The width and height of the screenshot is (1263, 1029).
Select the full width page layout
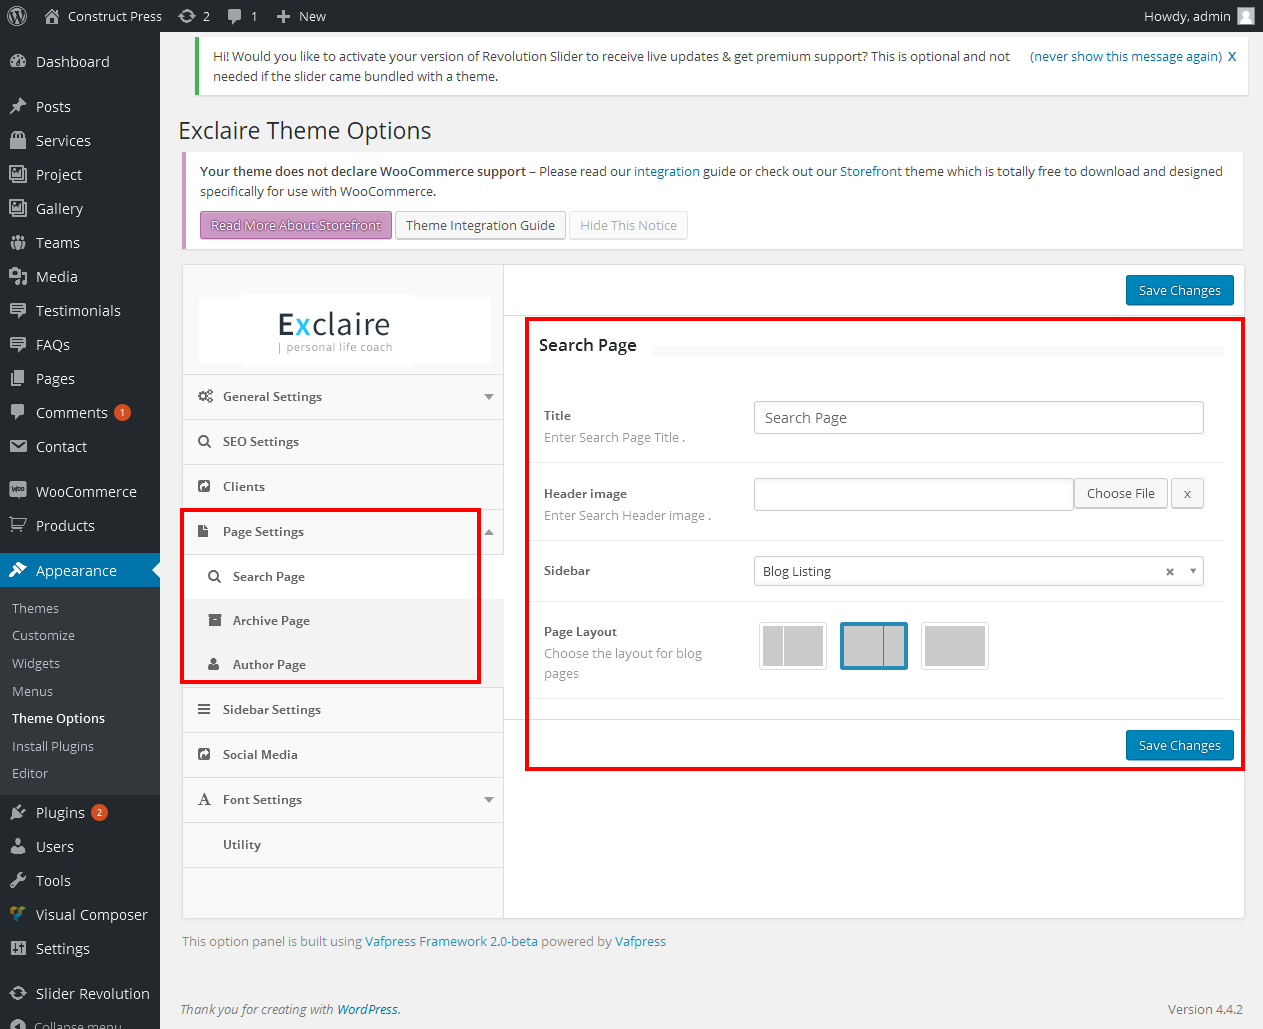pyautogui.click(x=954, y=646)
